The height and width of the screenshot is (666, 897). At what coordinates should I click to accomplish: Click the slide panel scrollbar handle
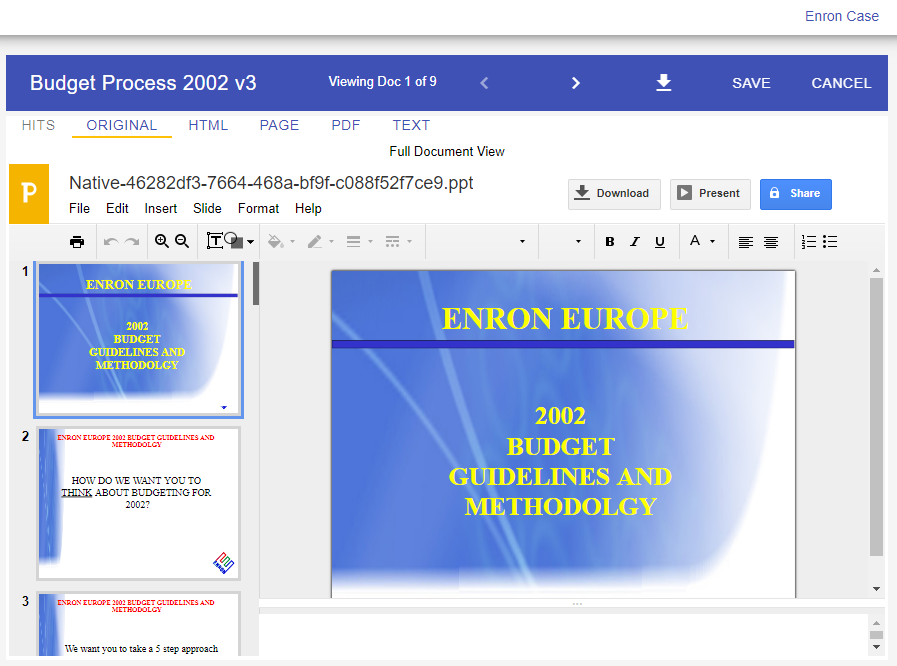[256, 284]
